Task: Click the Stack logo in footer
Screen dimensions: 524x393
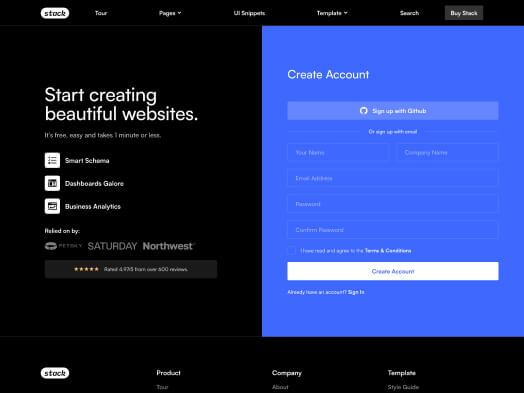Action: pos(55,373)
